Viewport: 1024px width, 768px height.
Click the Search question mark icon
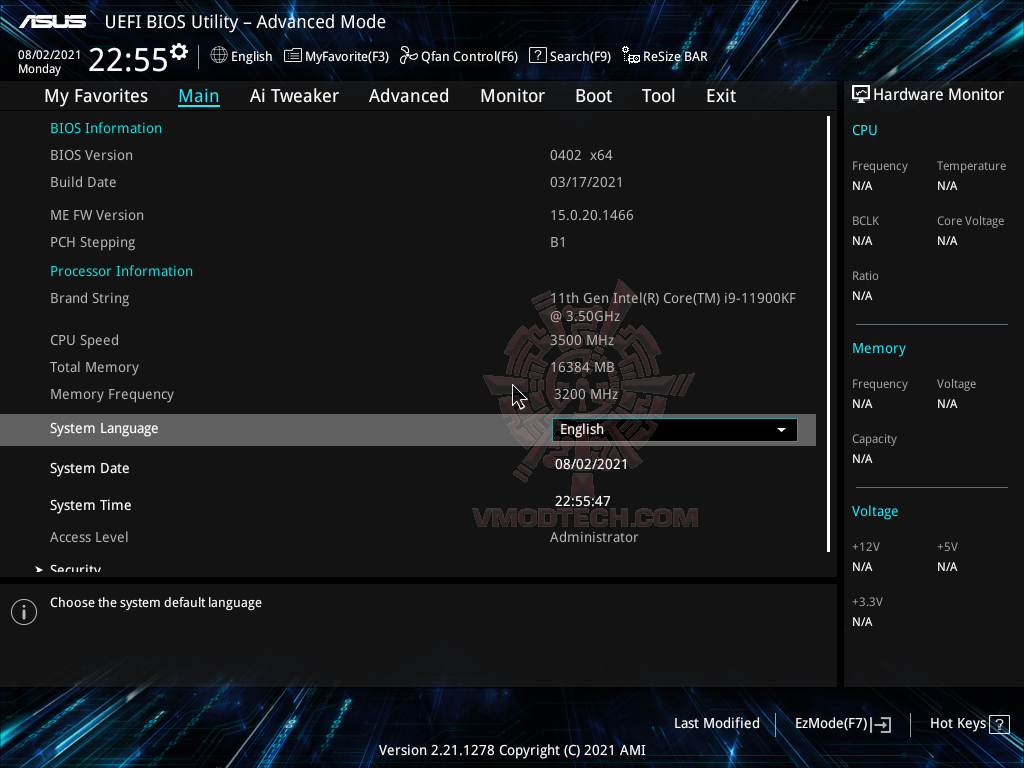click(x=537, y=55)
